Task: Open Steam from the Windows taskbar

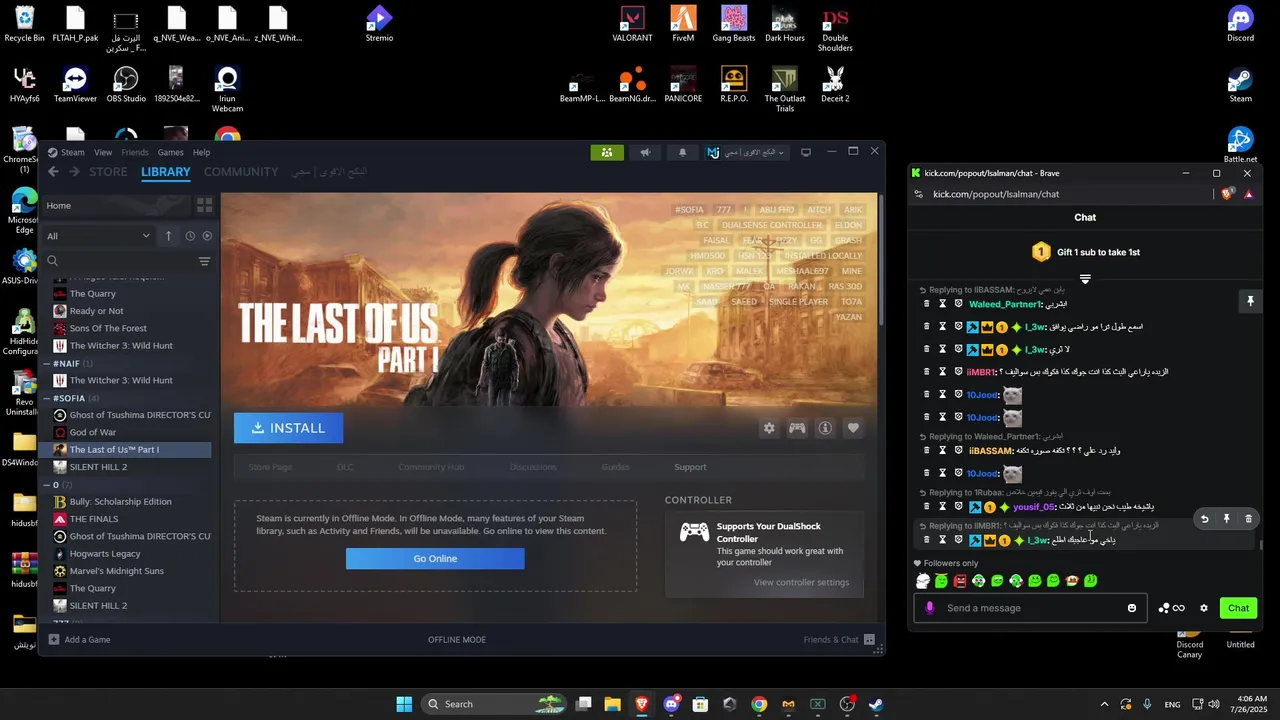Action: tap(876, 704)
